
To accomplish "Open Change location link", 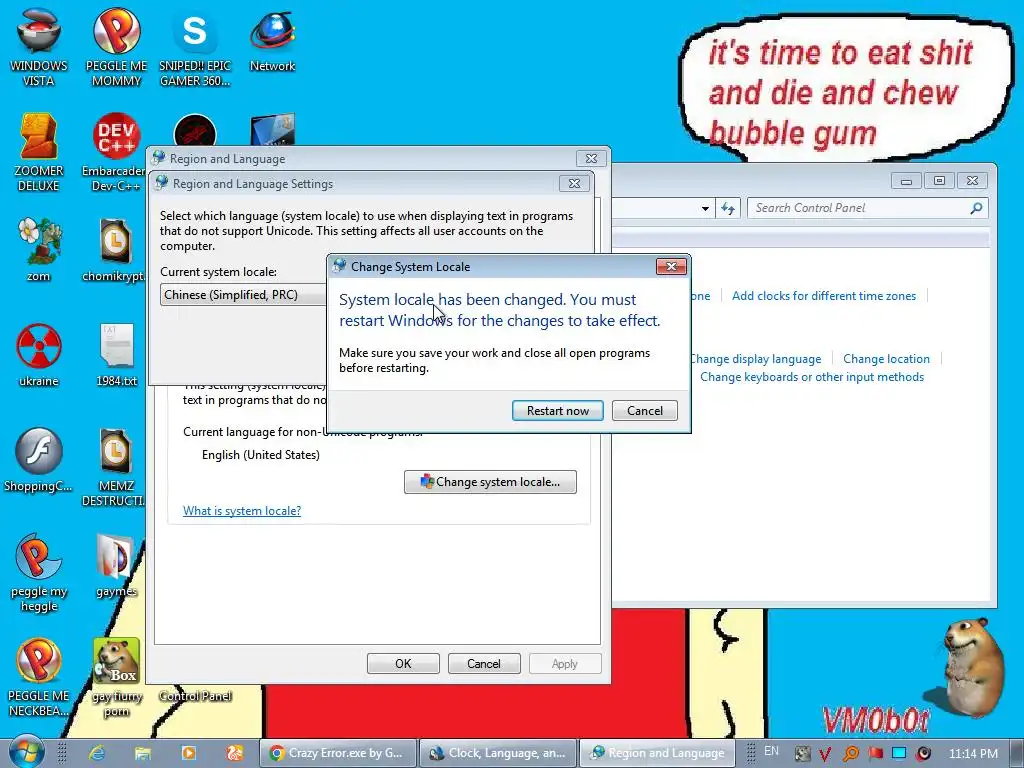I will point(886,359).
